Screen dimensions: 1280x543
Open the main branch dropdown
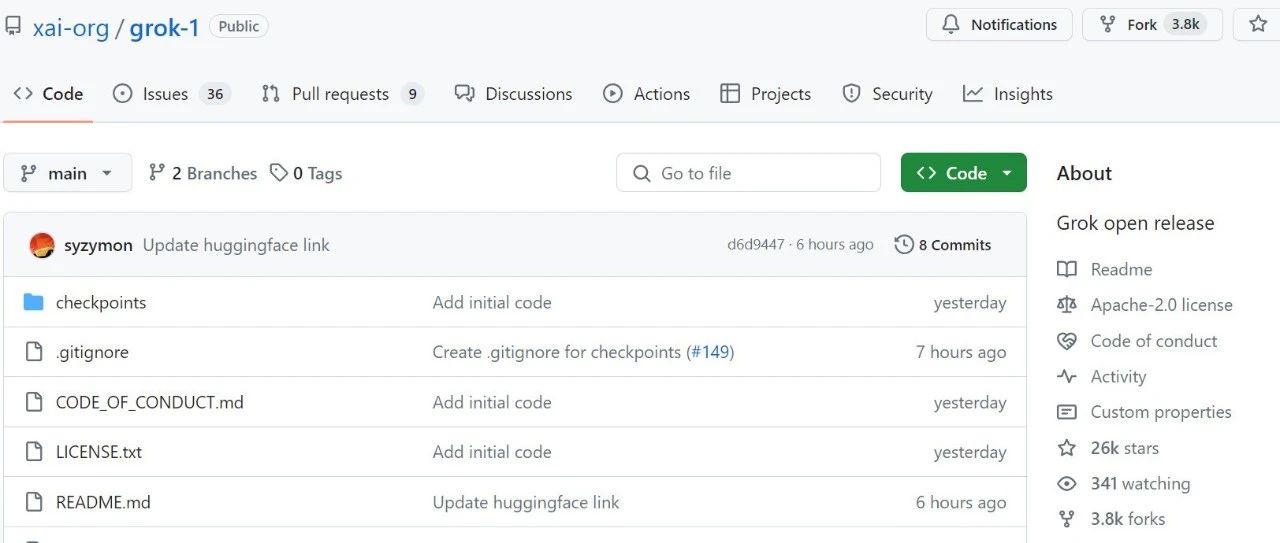click(x=68, y=173)
